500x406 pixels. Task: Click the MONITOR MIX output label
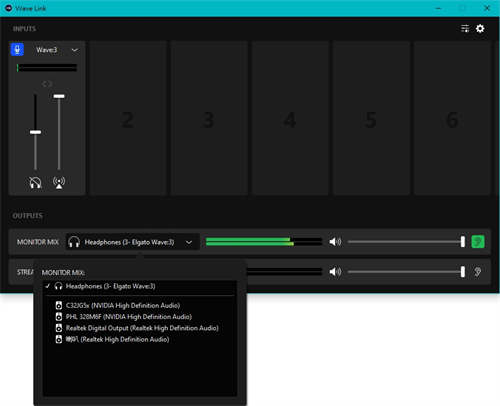(38, 242)
